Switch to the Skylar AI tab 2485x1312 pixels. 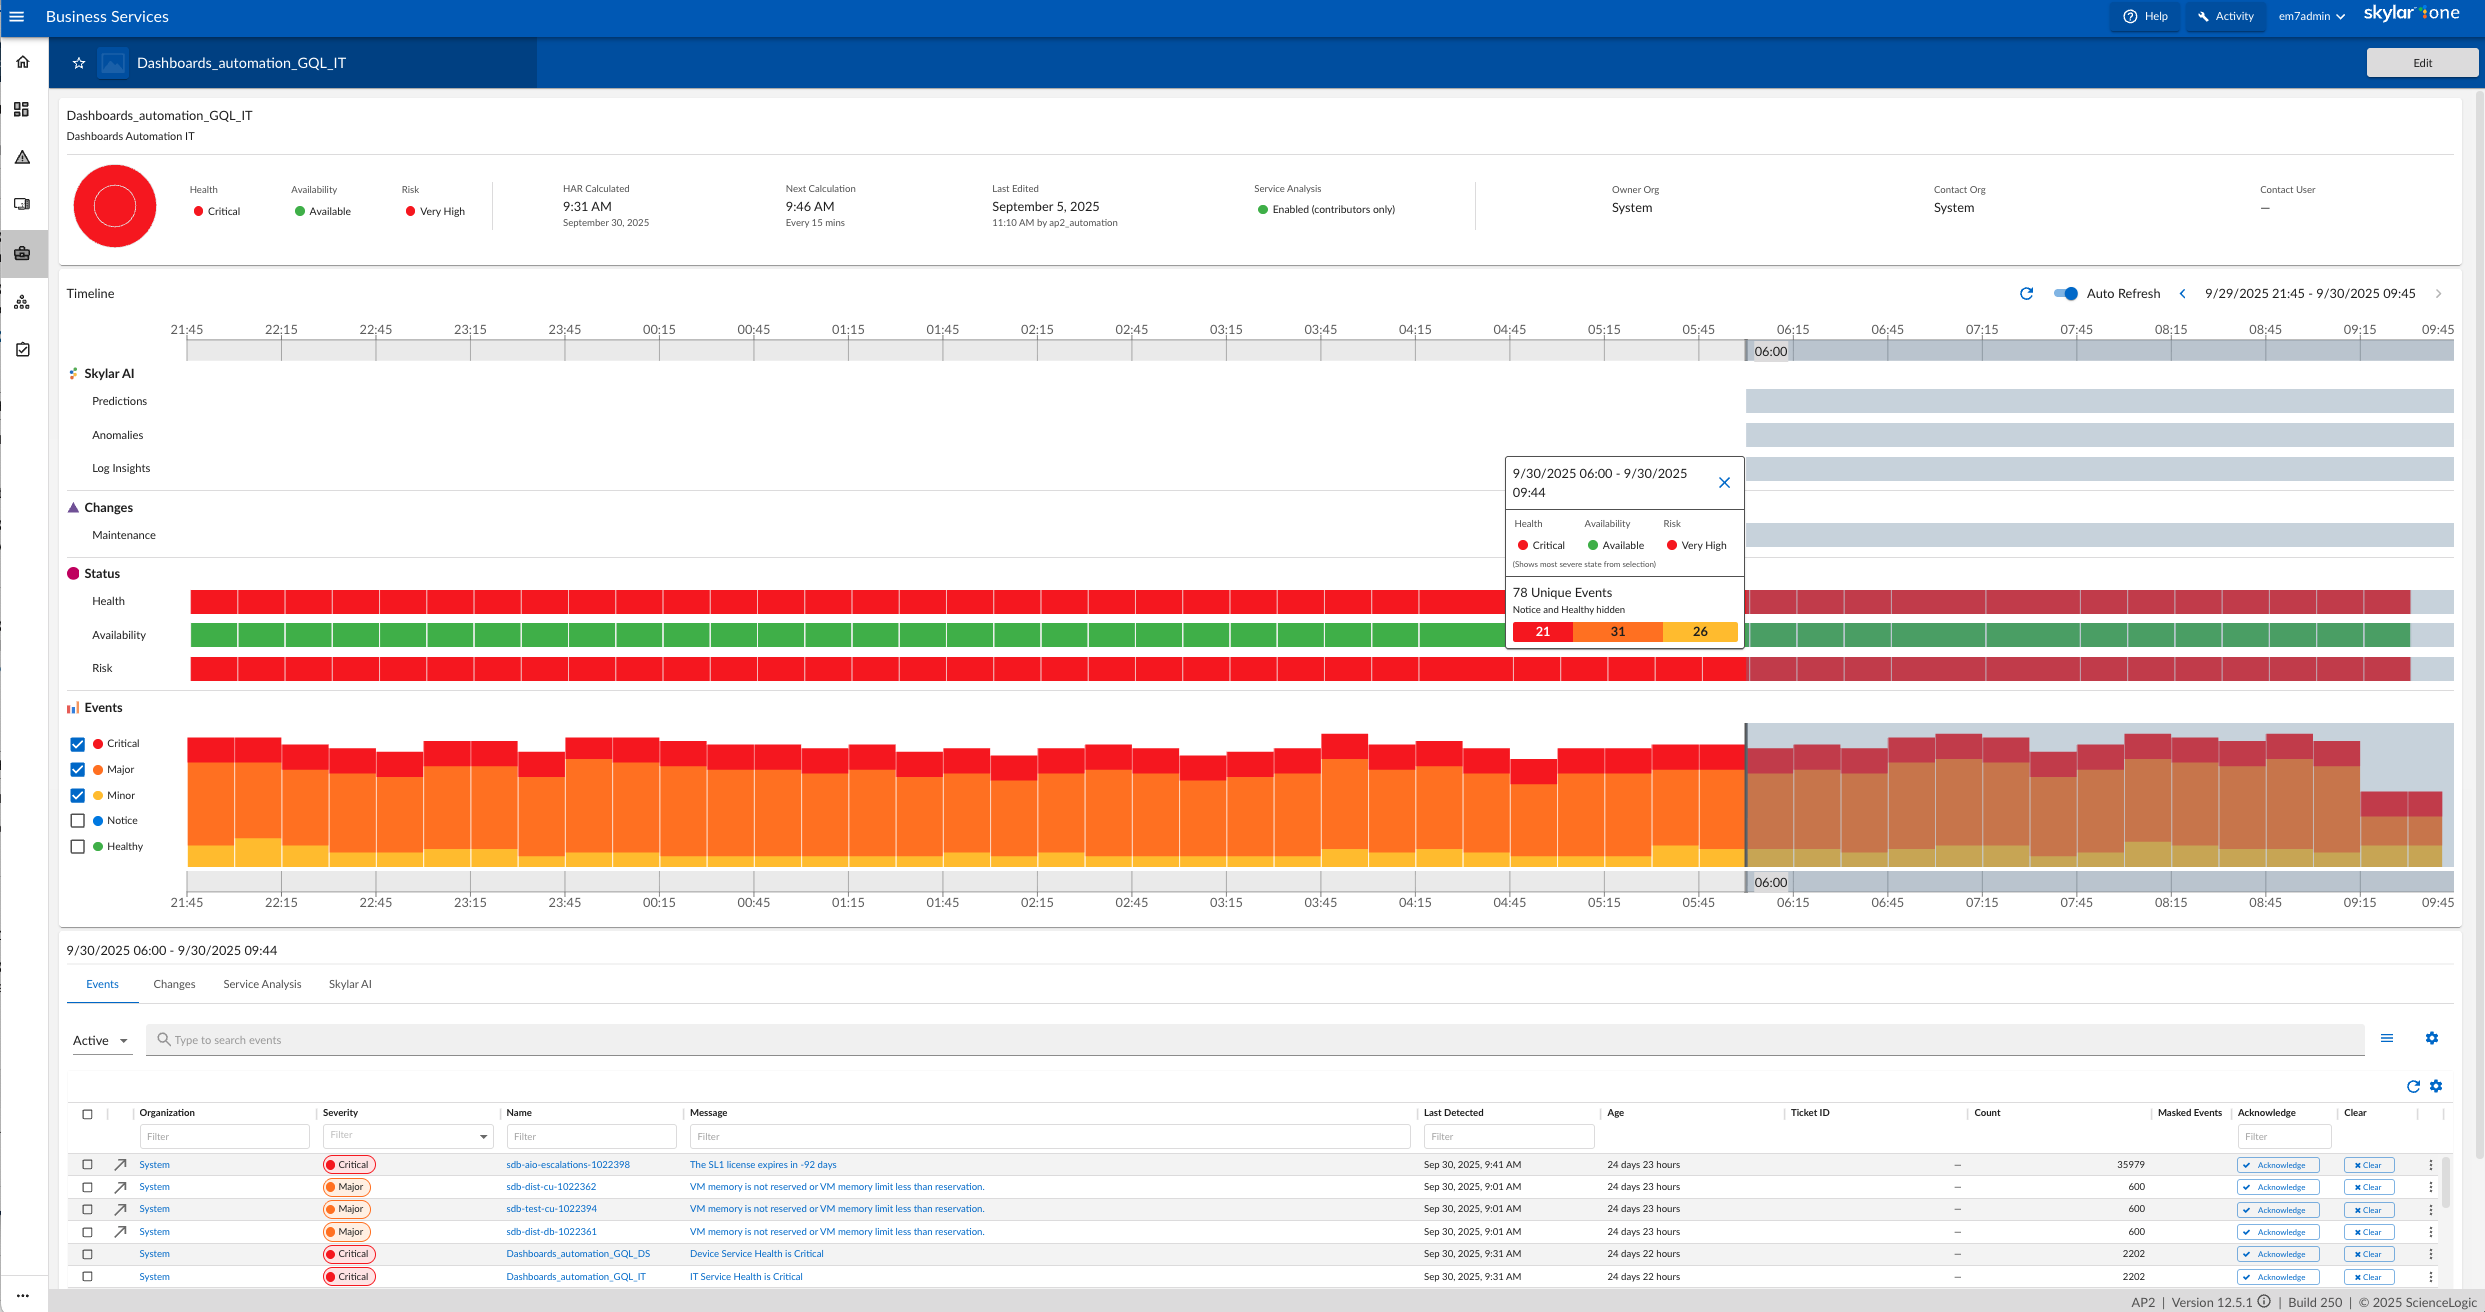(x=350, y=984)
